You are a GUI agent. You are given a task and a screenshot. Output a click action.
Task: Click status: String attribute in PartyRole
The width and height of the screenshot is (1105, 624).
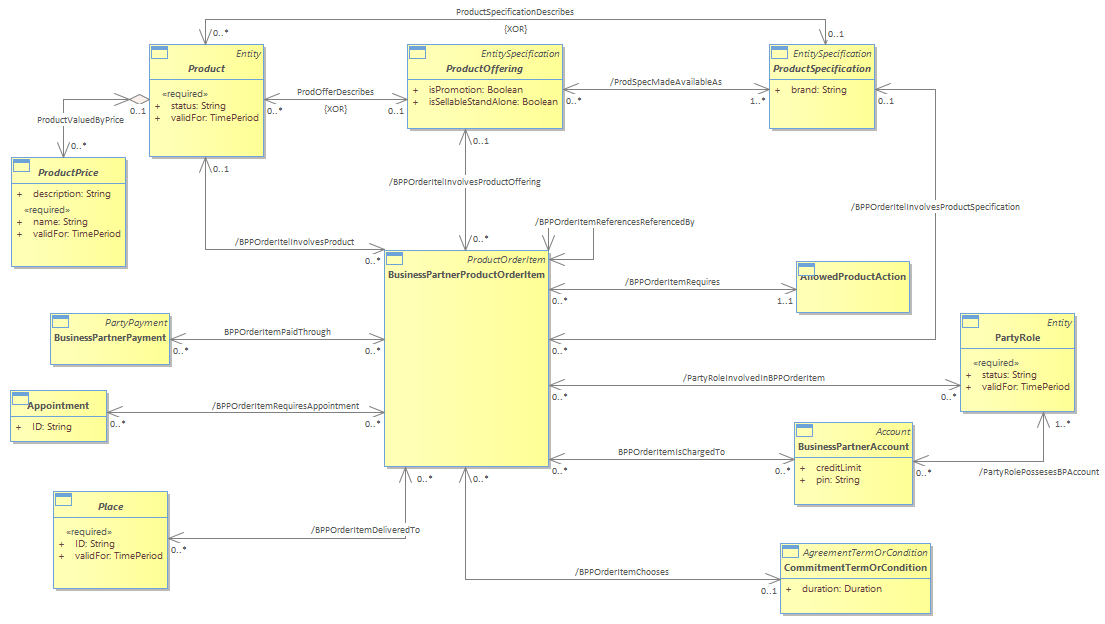1009,374
